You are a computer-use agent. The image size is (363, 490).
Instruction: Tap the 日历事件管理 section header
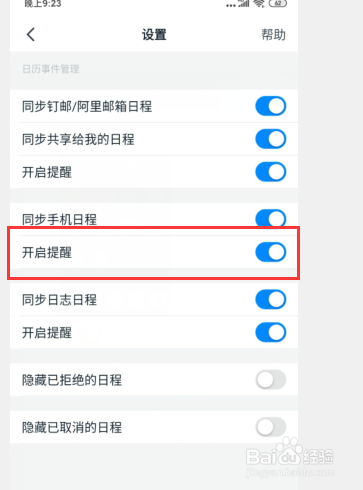51,69
